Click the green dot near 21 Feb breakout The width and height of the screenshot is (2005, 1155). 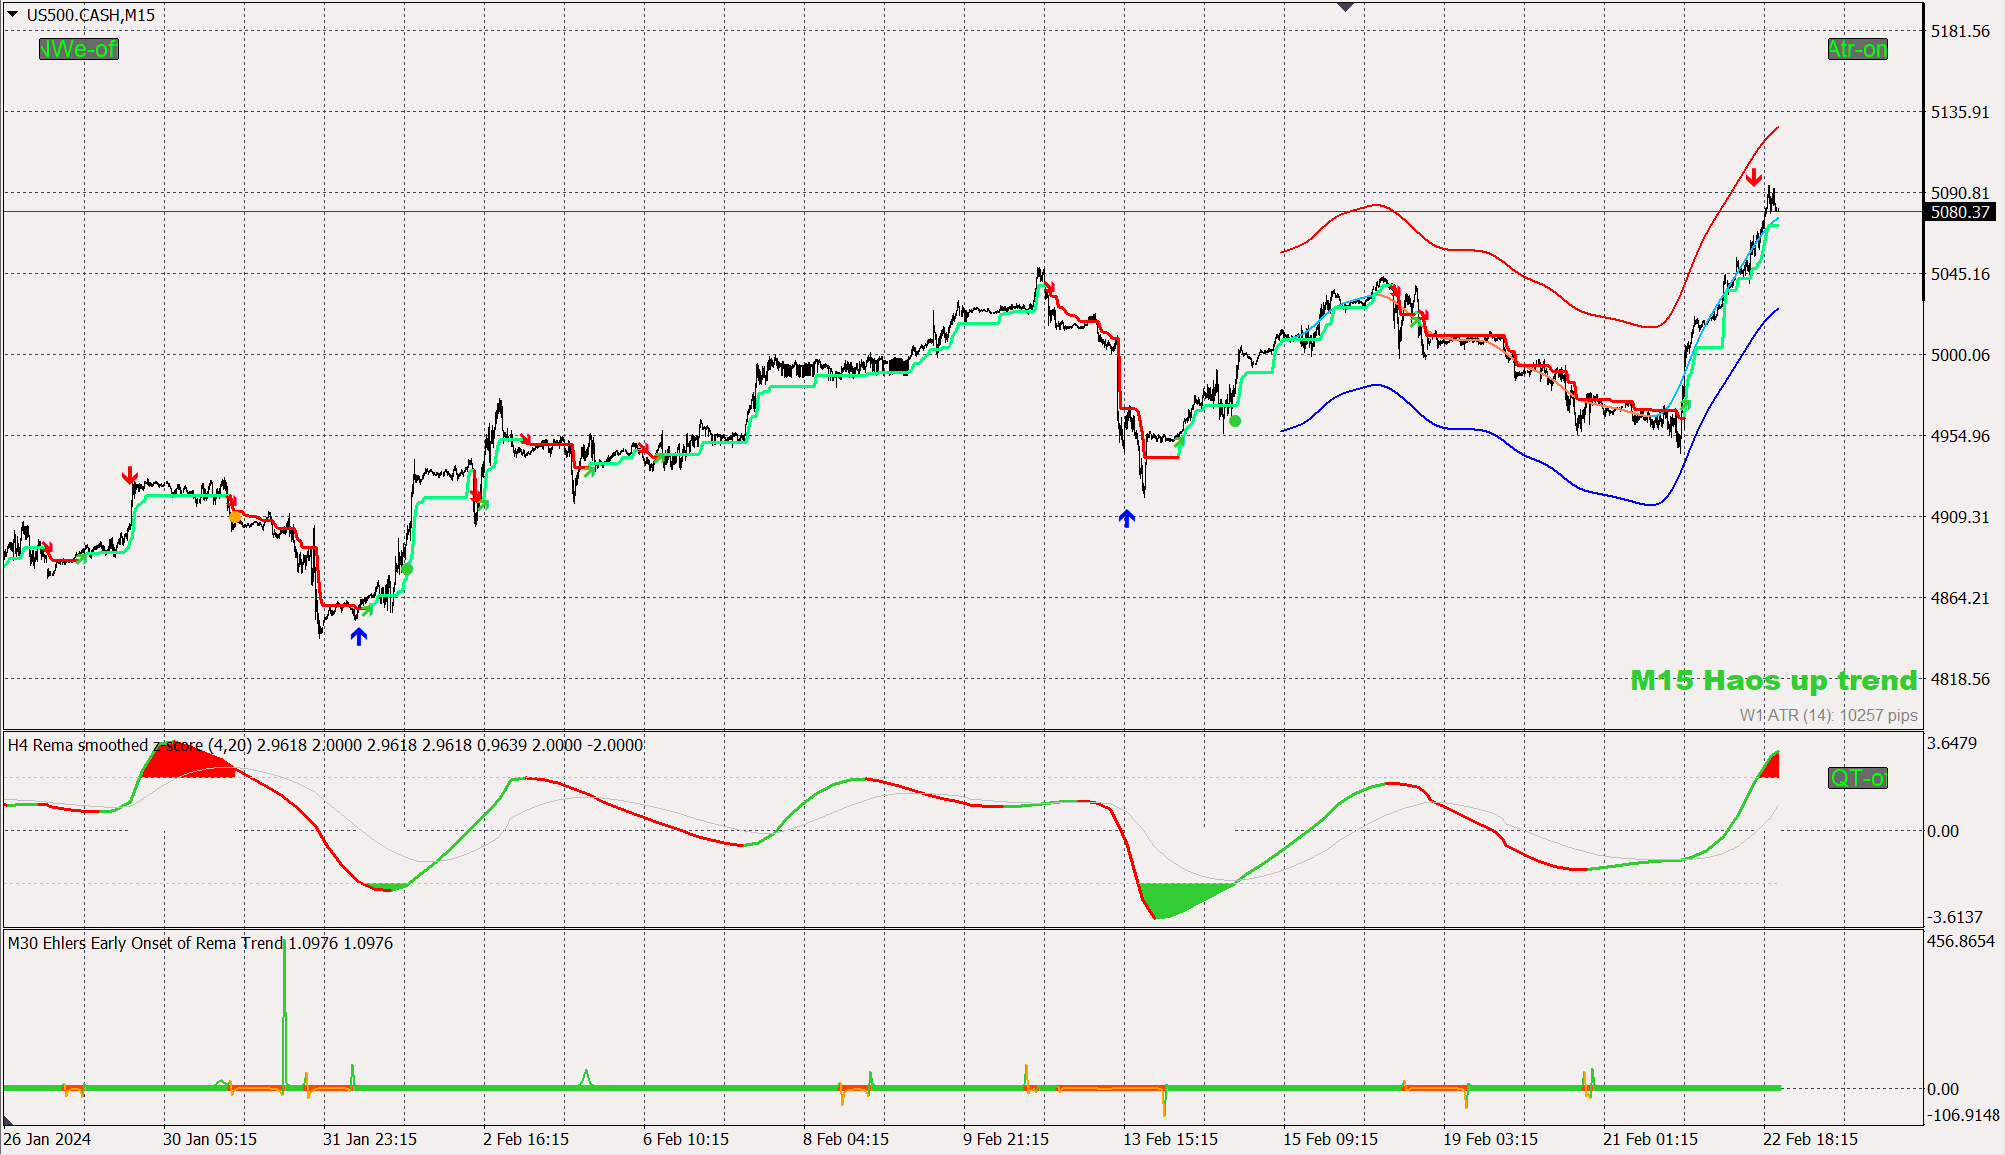click(x=1686, y=405)
